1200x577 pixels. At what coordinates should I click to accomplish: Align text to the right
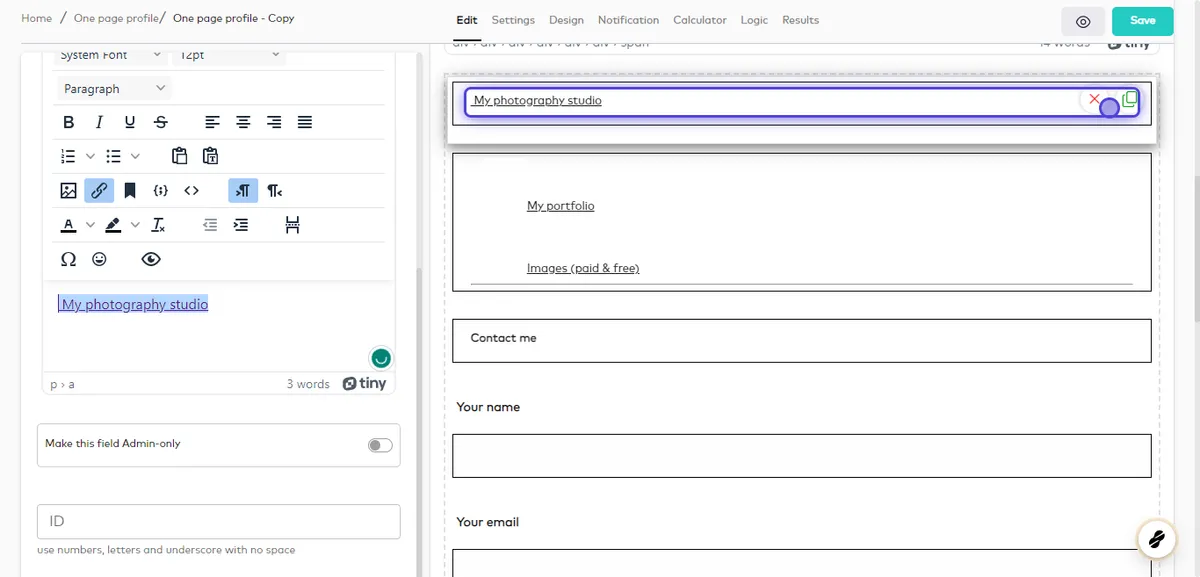click(x=274, y=122)
